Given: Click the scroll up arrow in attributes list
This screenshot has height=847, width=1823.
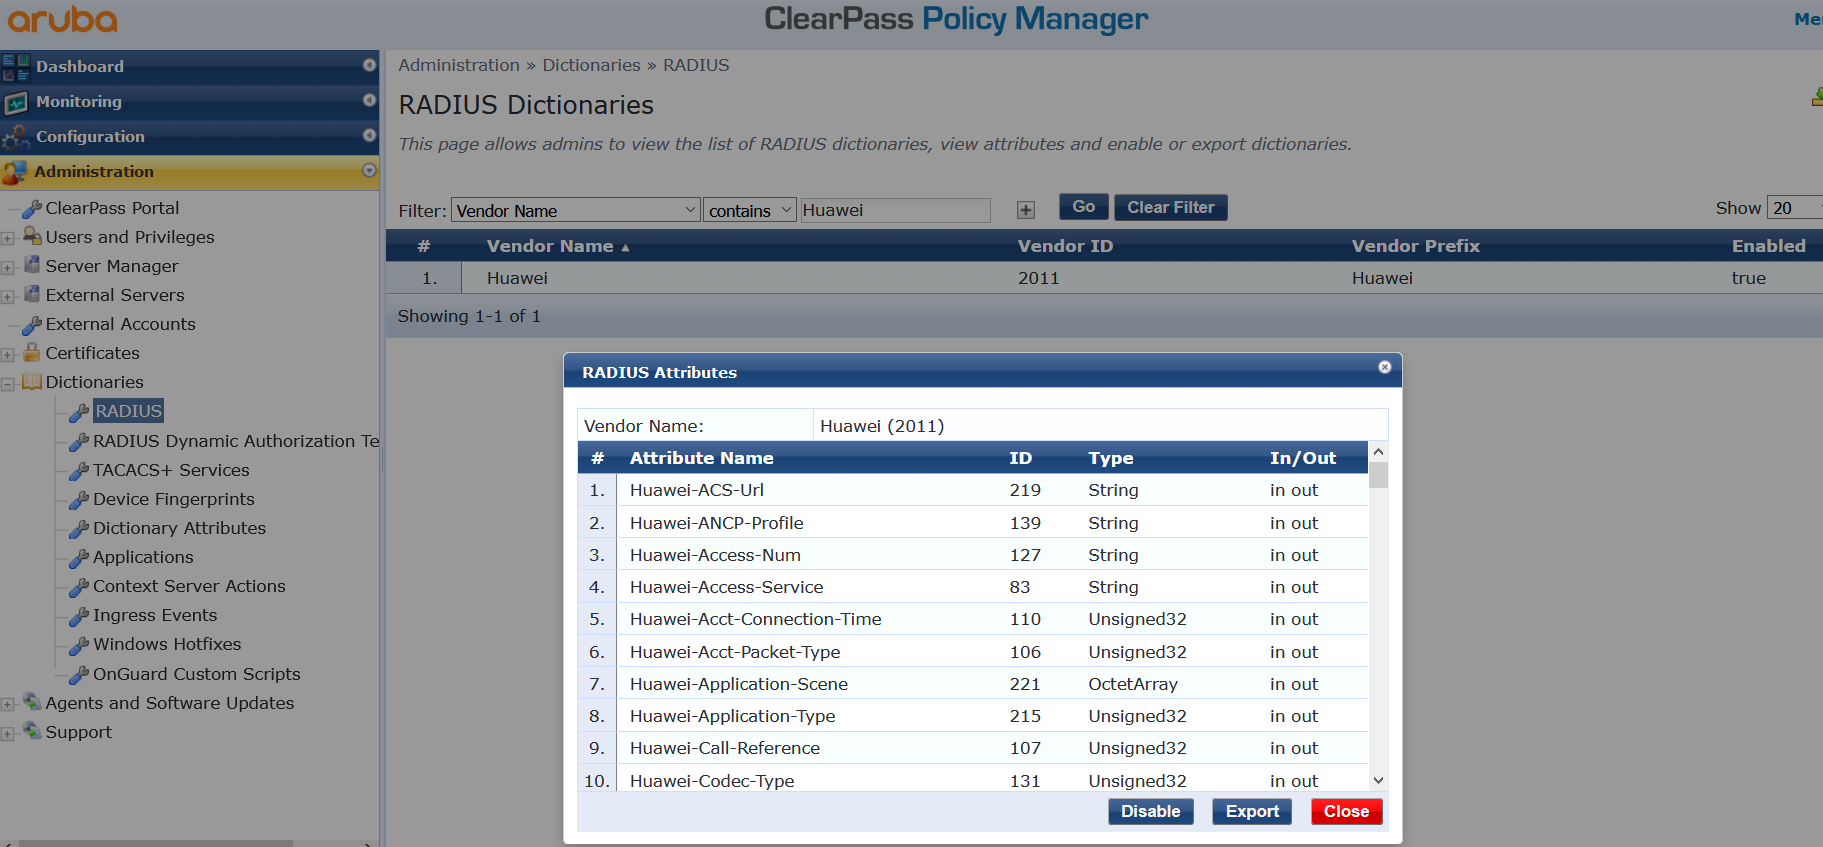Looking at the screenshot, I should [1378, 452].
